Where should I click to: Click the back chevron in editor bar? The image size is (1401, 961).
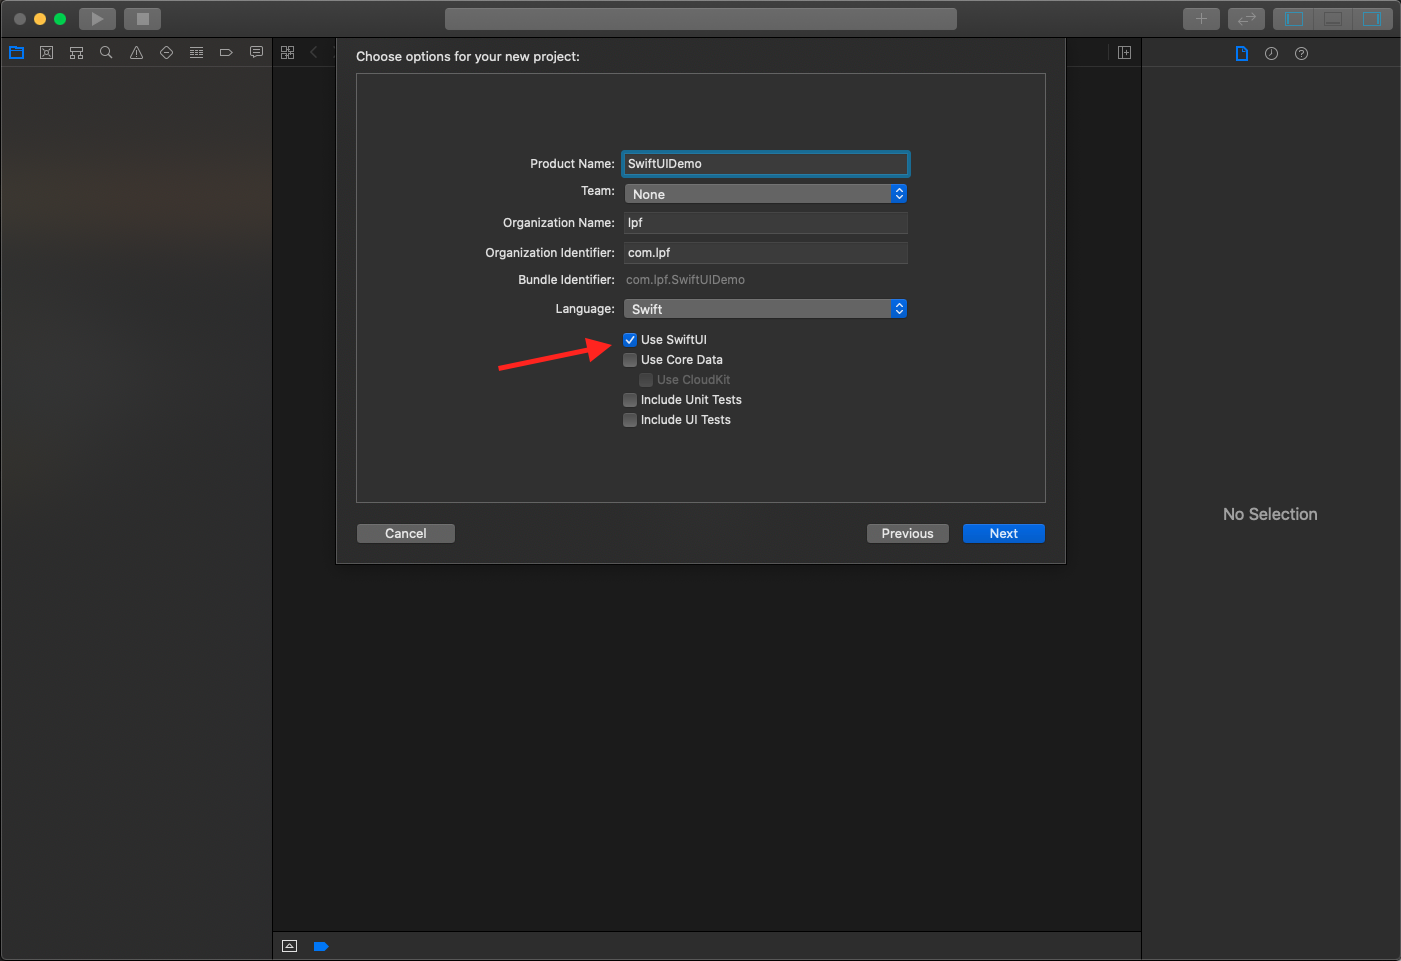314,52
